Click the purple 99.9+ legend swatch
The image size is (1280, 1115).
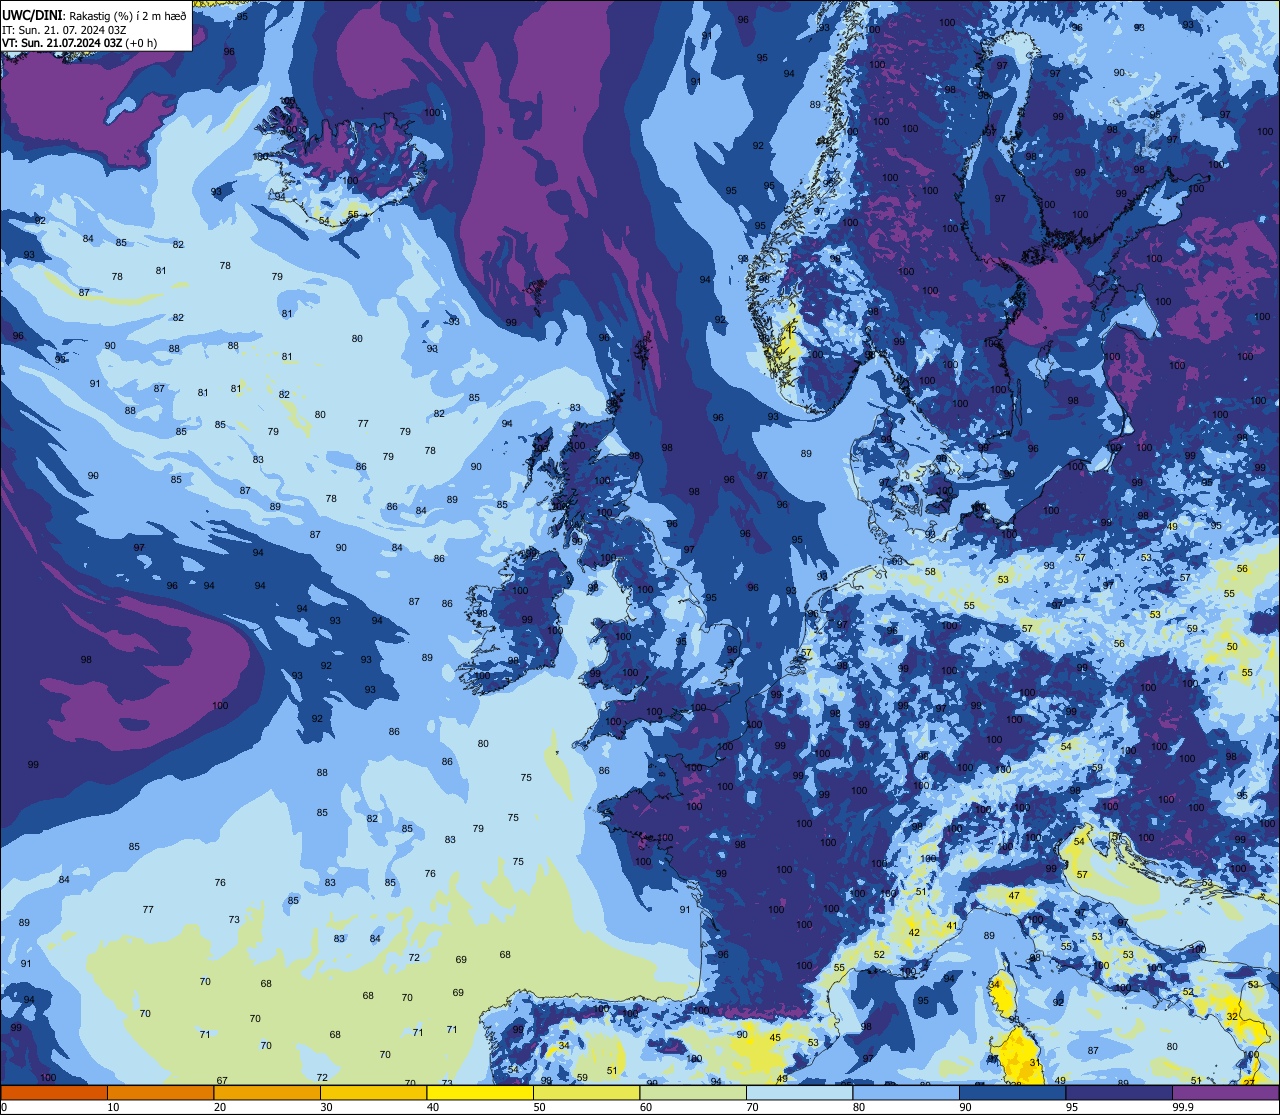(x=1226, y=1092)
